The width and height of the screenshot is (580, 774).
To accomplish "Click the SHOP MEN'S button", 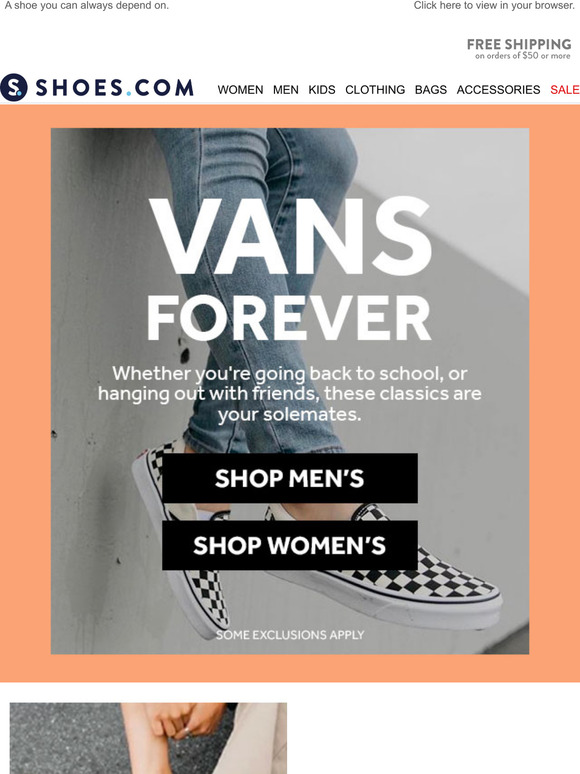I will tap(290, 478).
